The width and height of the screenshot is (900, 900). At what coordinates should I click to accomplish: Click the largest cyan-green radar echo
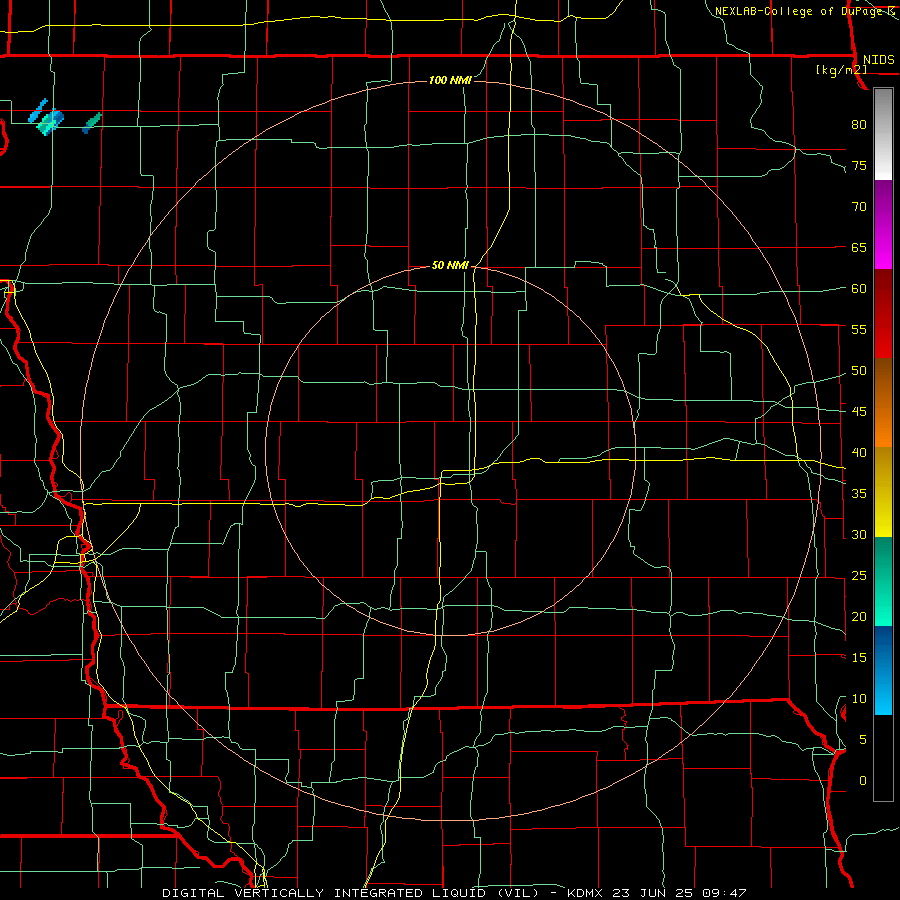(49, 121)
